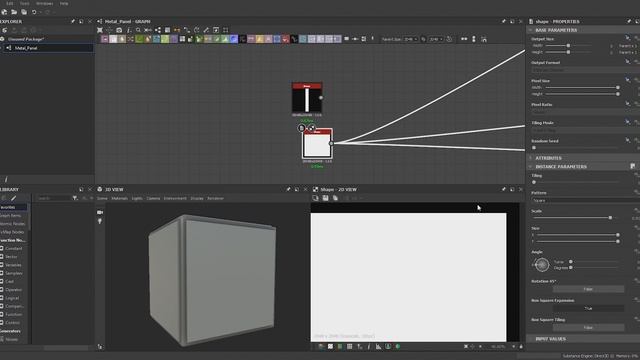
Task: Click the Library search field
Action: [x=53, y=198]
